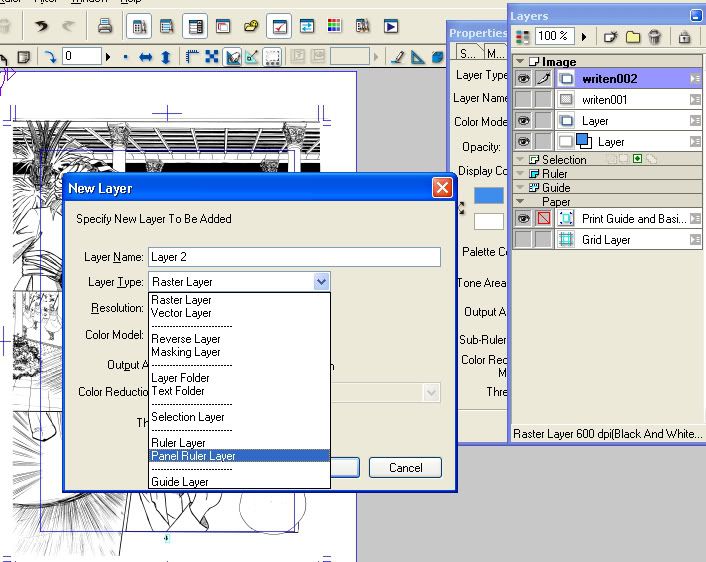Click the flip horizontal double-arrow icon
Image resolution: width=706 pixels, height=562 pixels.
pyautogui.click(x=145, y=57)
